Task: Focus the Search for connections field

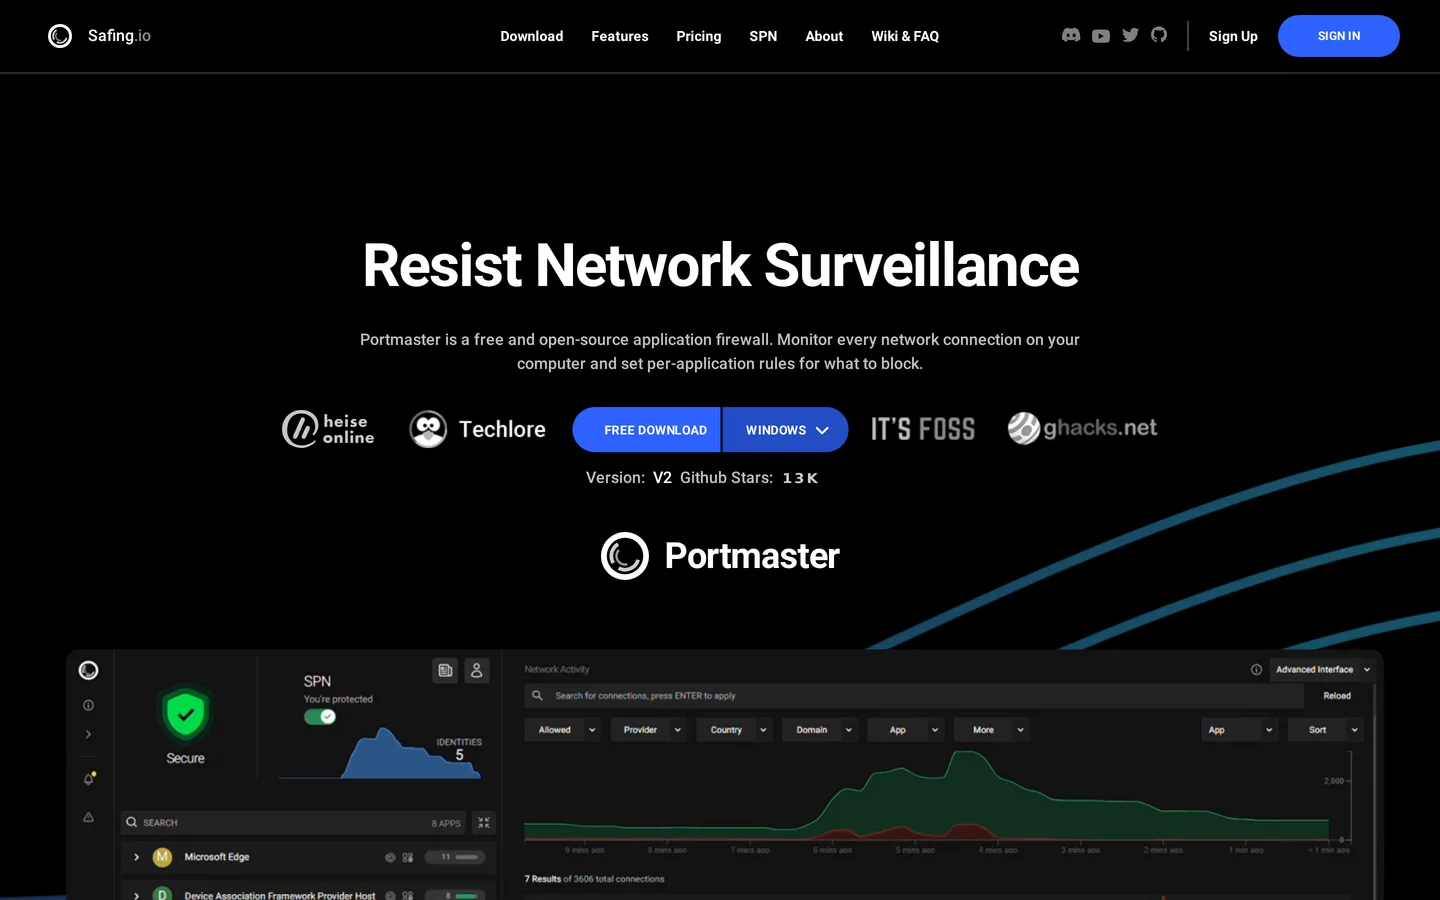Action: click(914, 695)
